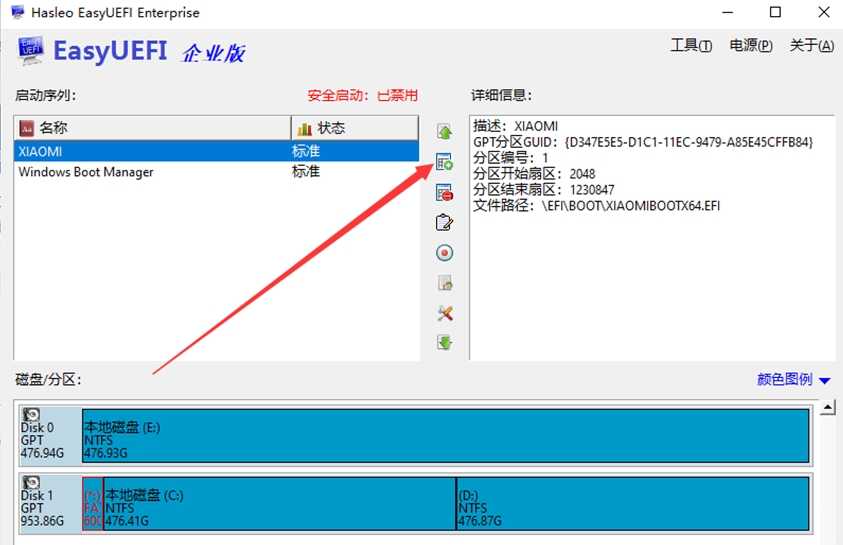Click the wrench and screwdriver tools icon
843x545 pixels.
[445, 313]
